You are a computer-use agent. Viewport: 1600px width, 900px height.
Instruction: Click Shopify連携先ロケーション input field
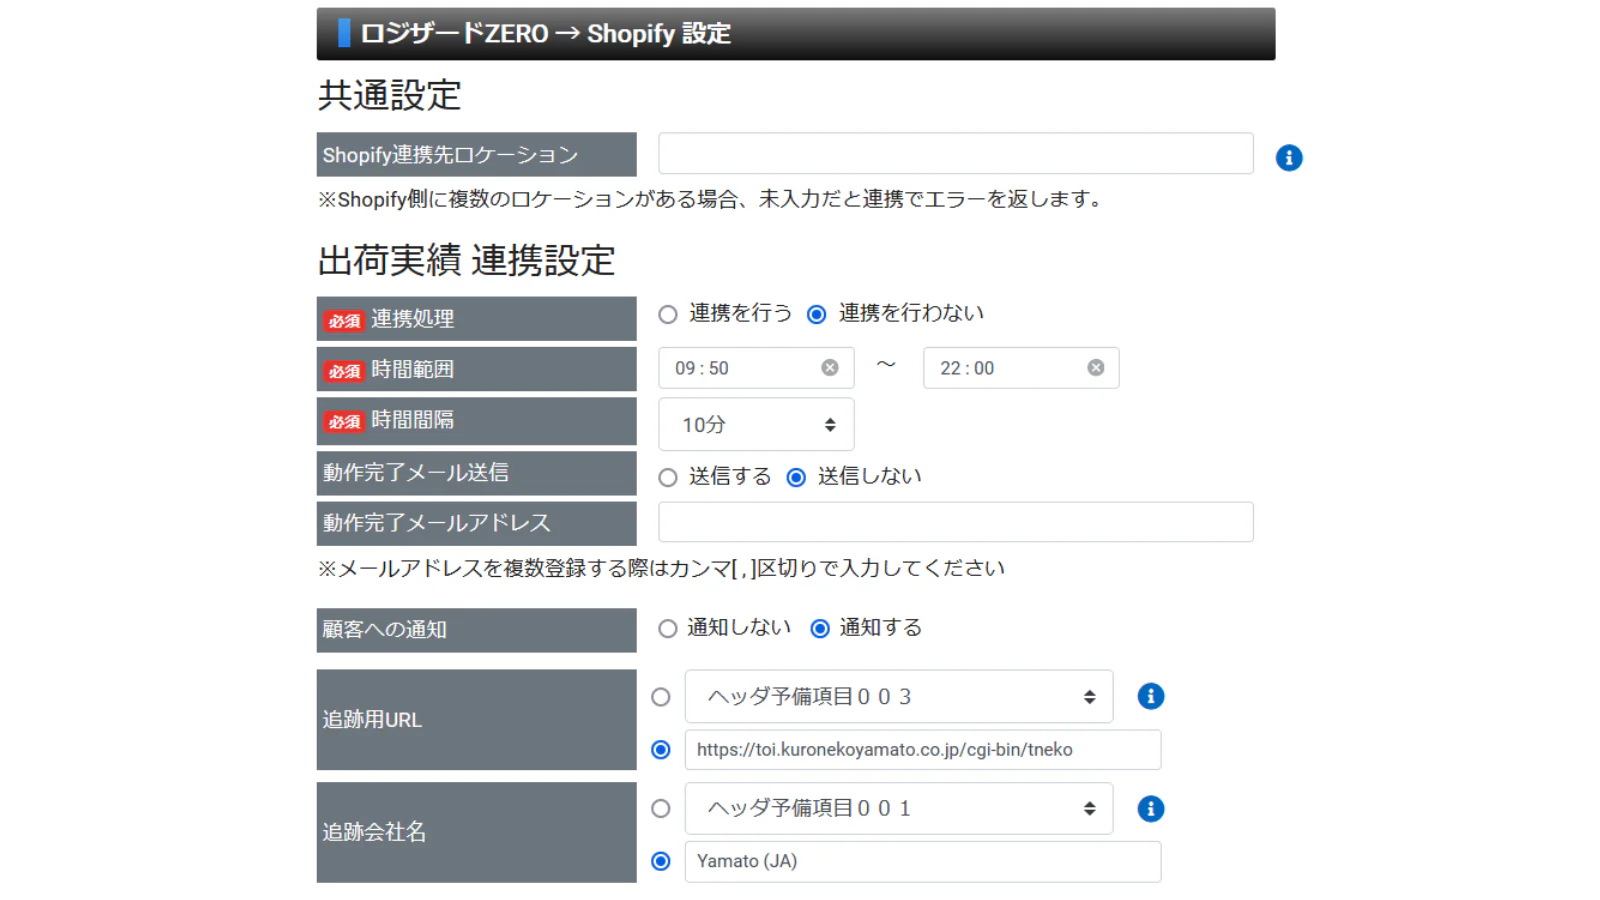(956, 154)
